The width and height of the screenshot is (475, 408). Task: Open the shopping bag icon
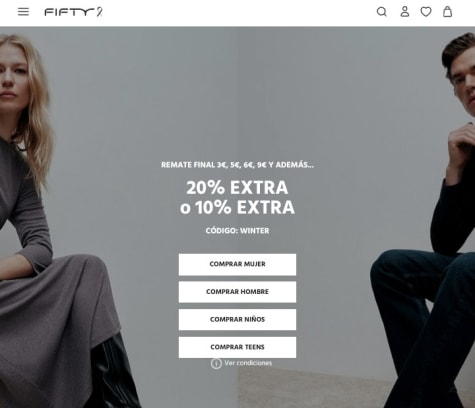(x=447, y=12)
